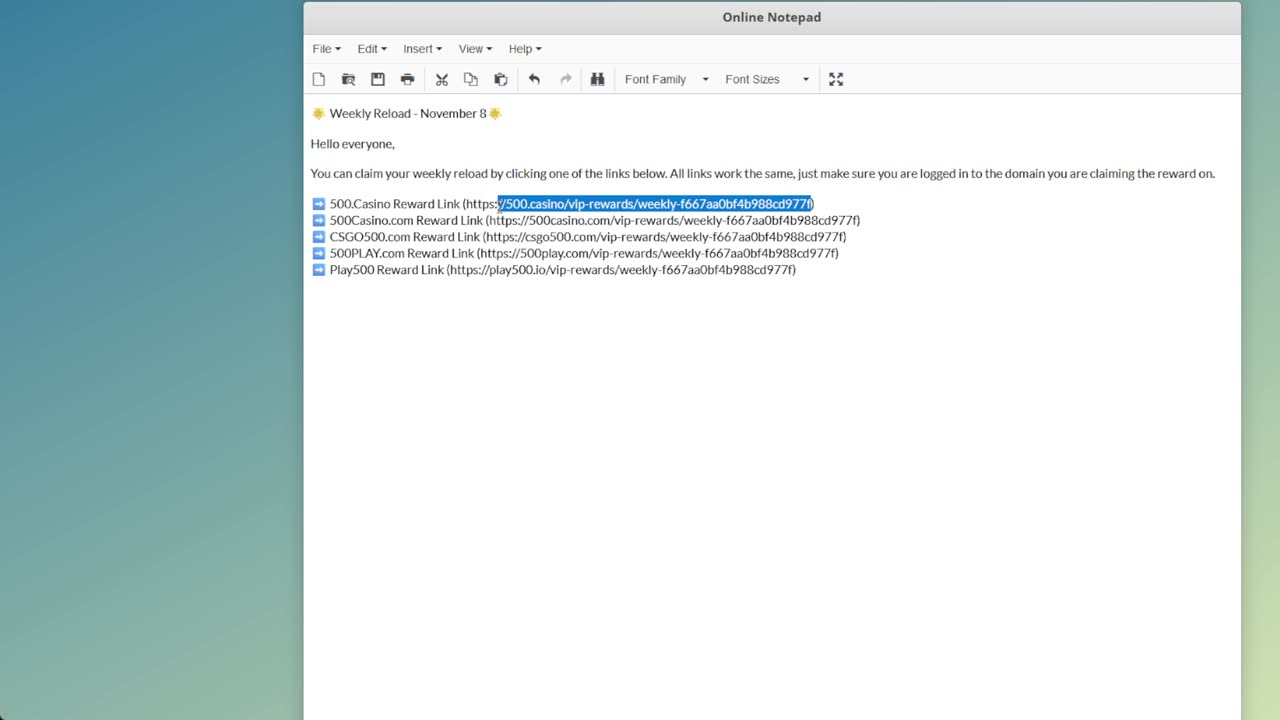Click the Online Notepad title text

click(772, 17)
